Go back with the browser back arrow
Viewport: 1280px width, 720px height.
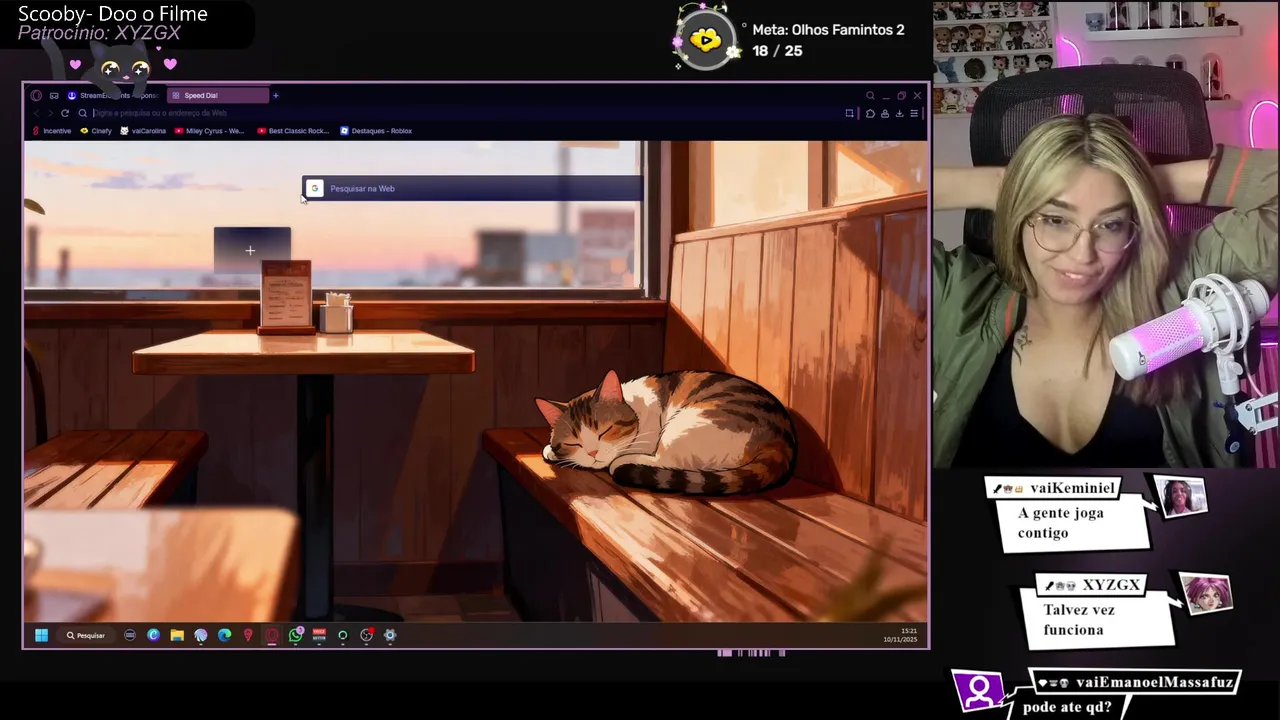[x=36, y=113]
